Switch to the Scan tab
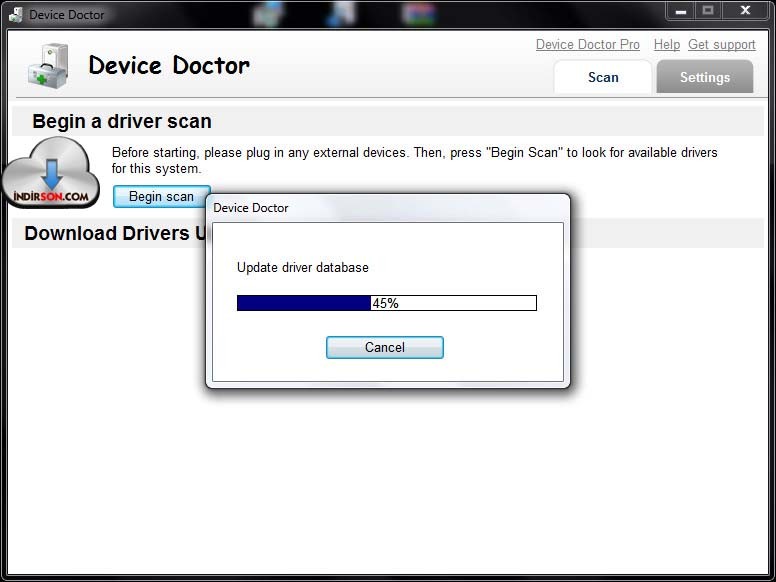This screenshot has width=776, height=582. [x=603, y=77]
